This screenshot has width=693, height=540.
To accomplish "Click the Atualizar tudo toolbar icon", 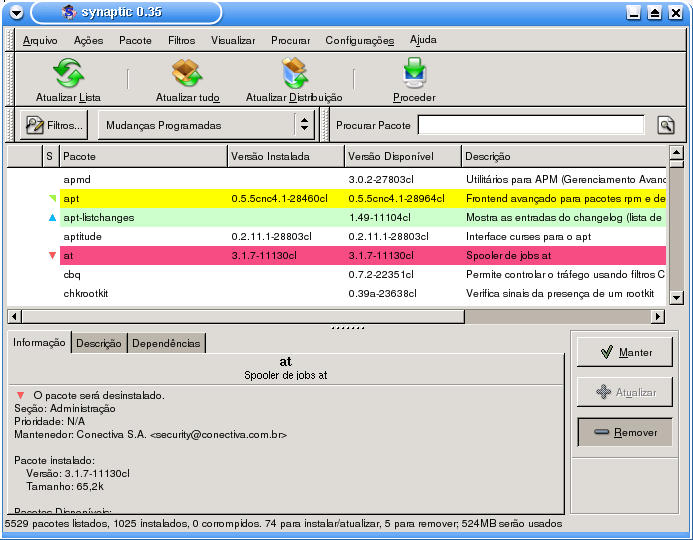I will coord(187,72).
